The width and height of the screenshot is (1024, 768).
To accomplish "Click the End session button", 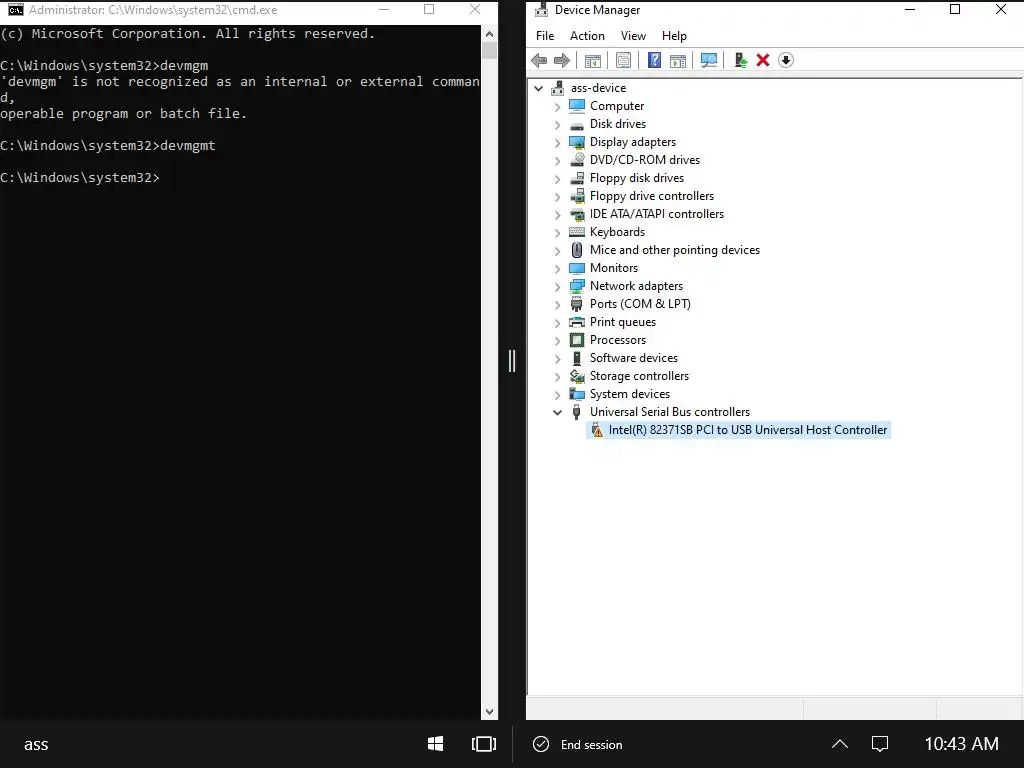I will pyautogui.click(x=578, y=744).
